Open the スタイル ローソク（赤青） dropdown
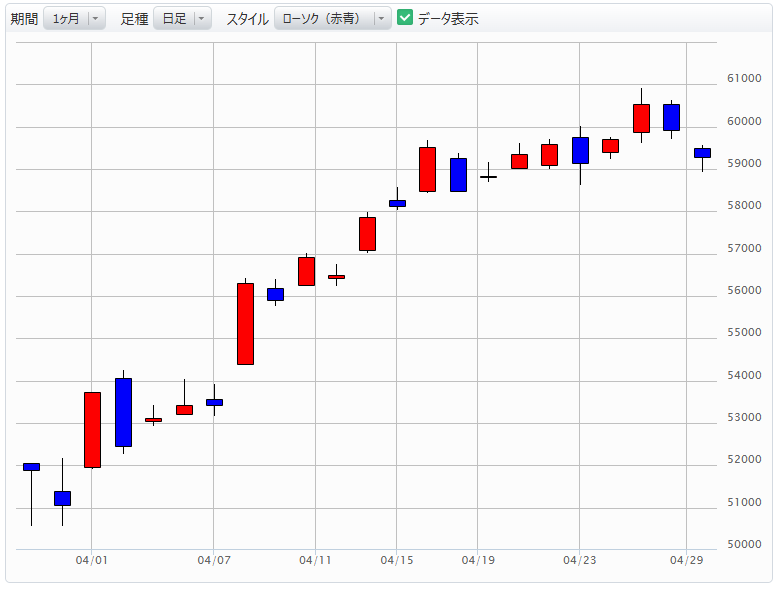 tap(332, 18)
